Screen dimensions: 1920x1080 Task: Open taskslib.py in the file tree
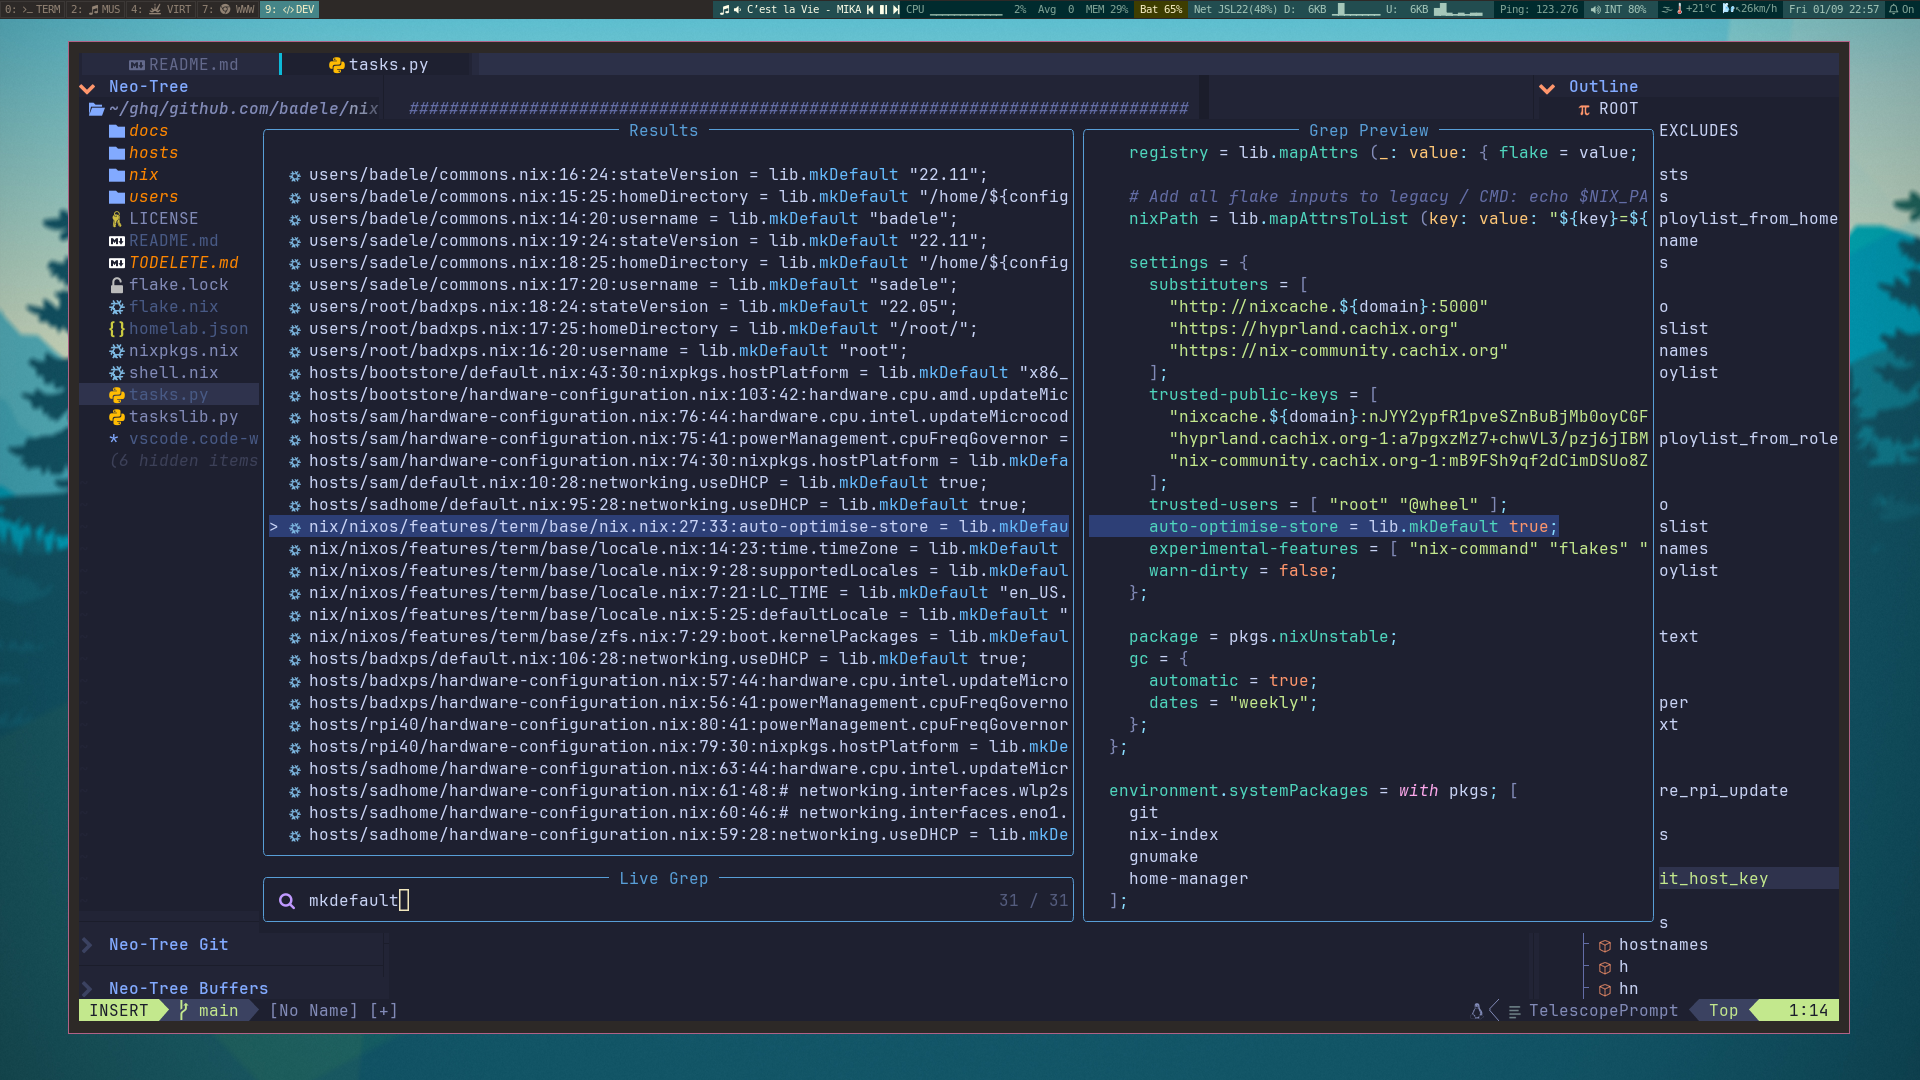tap(183, 417)
